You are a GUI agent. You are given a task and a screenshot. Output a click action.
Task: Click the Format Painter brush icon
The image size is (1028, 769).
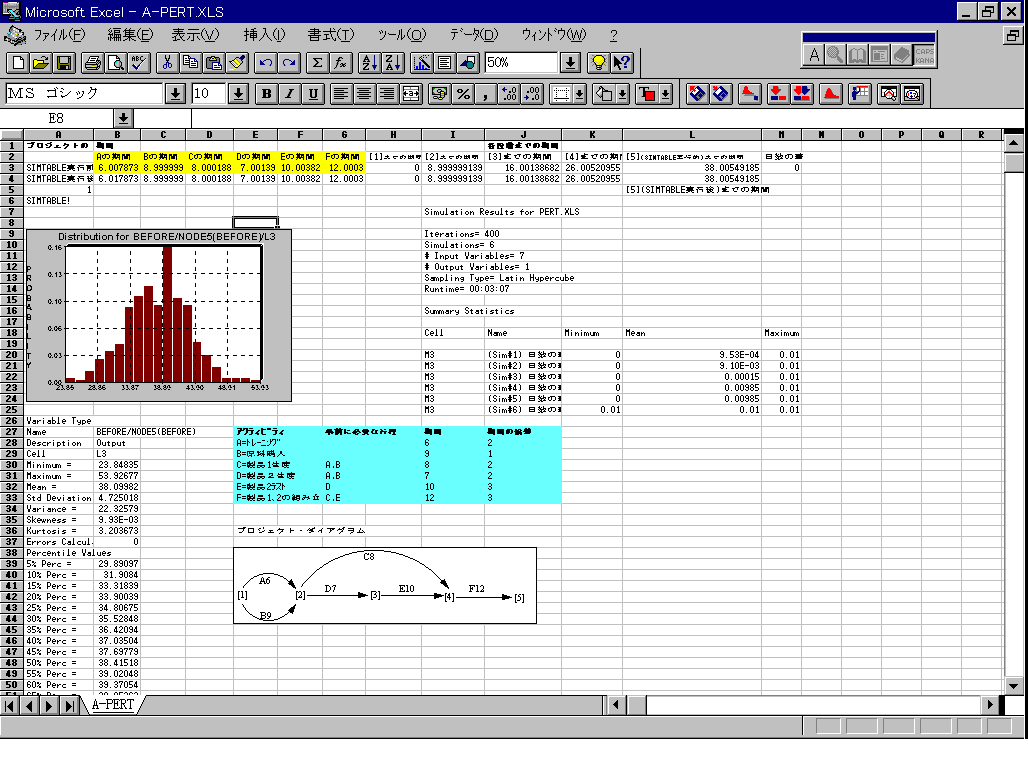pyautogui.click(x=237, y=63)
